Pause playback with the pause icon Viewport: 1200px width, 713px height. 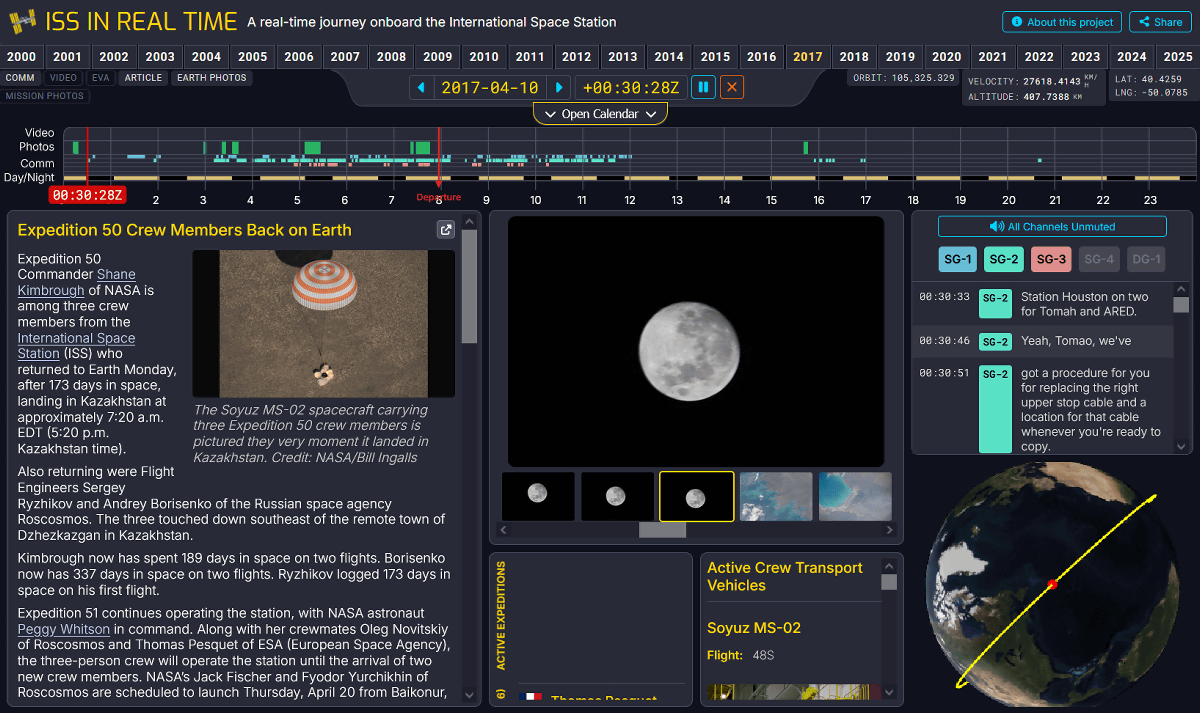[705, 88]
